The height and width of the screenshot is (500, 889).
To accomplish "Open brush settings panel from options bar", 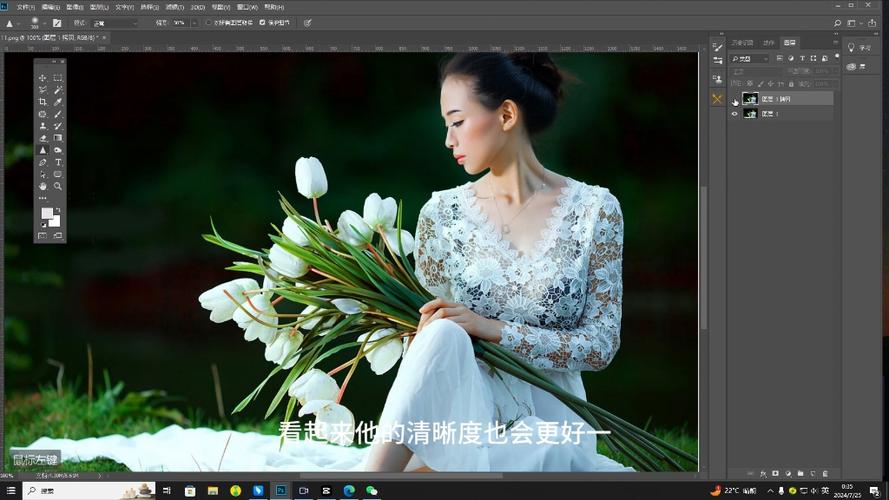I will (x=57, y=23).
